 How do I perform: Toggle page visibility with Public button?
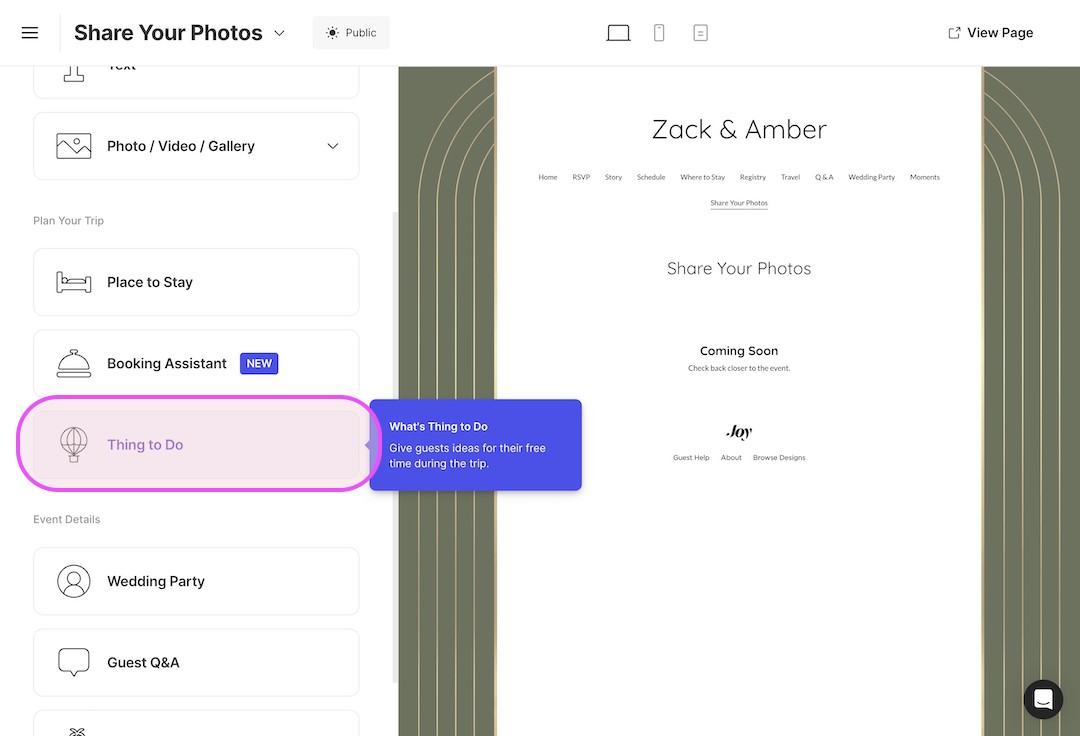tap(350, 32)
